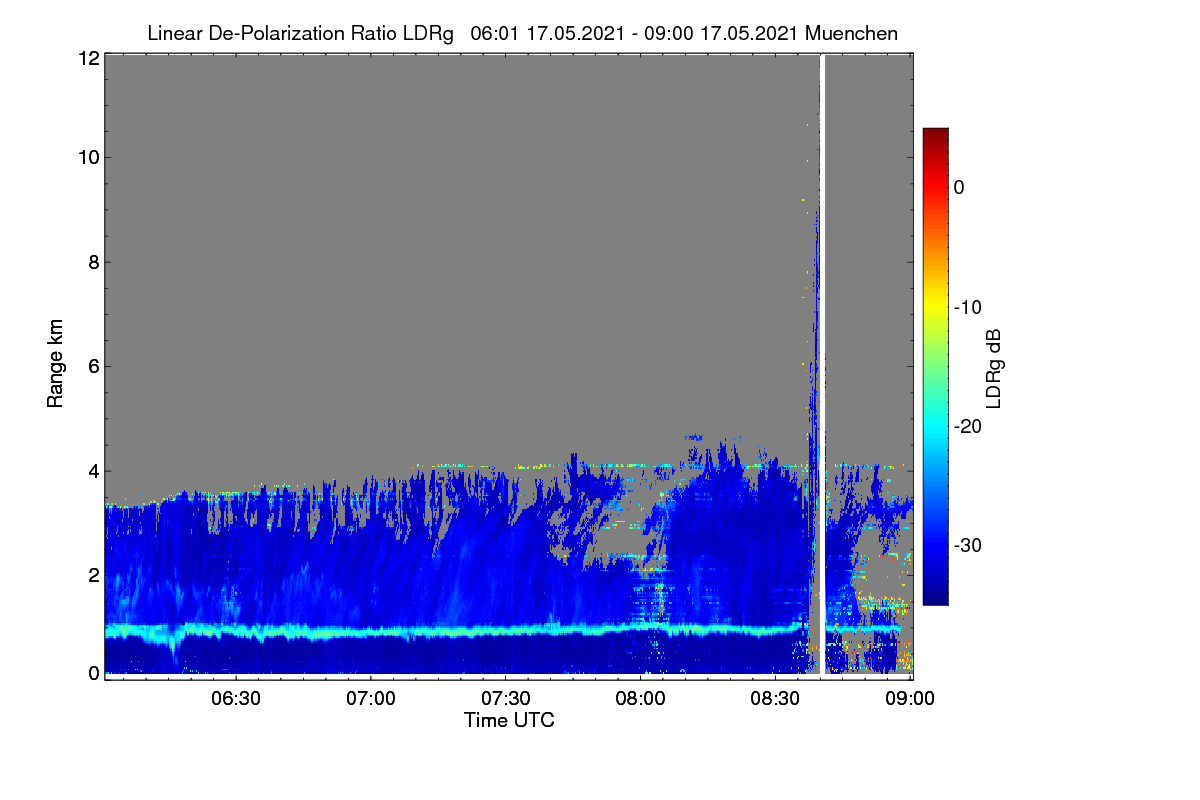The height and width of the screenshot is (800, 1200).
Task: Click the 06:30 time tick label
Action: tap(236, 699)
